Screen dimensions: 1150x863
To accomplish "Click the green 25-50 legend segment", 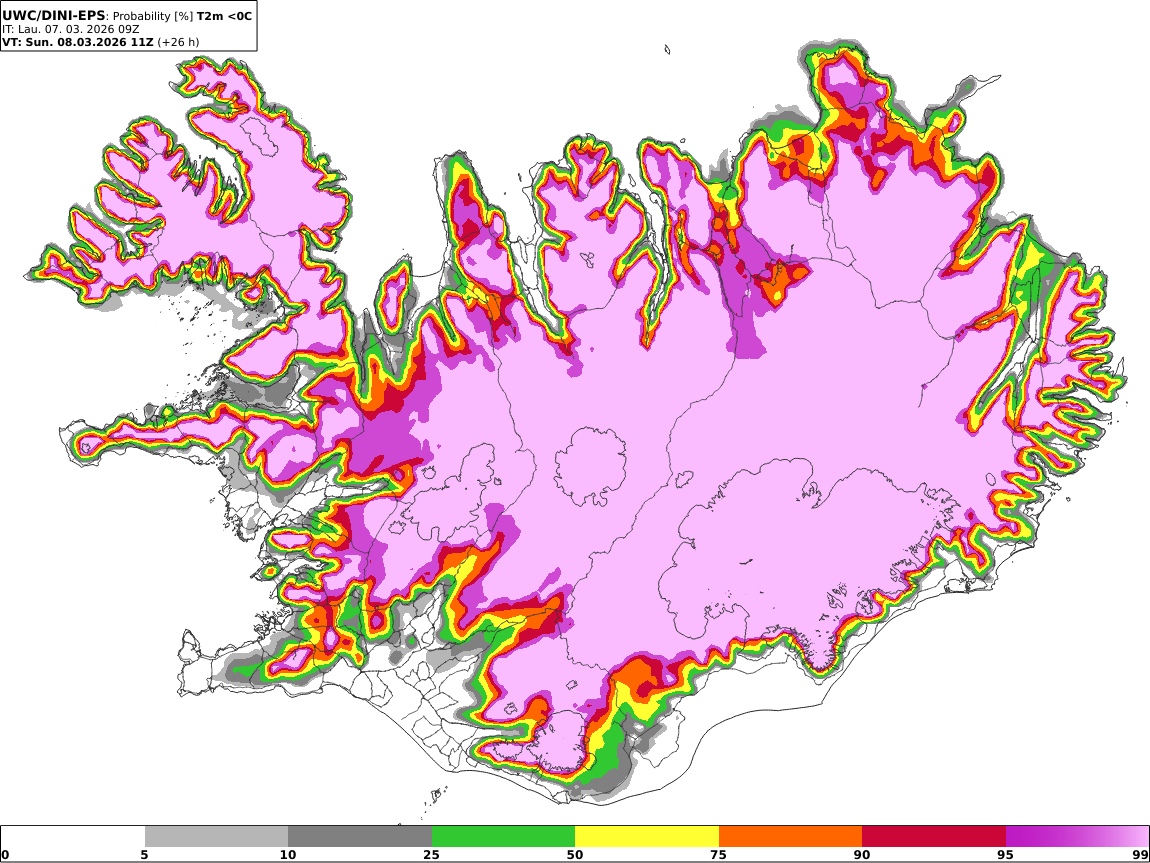I will [x=503, y=836].
